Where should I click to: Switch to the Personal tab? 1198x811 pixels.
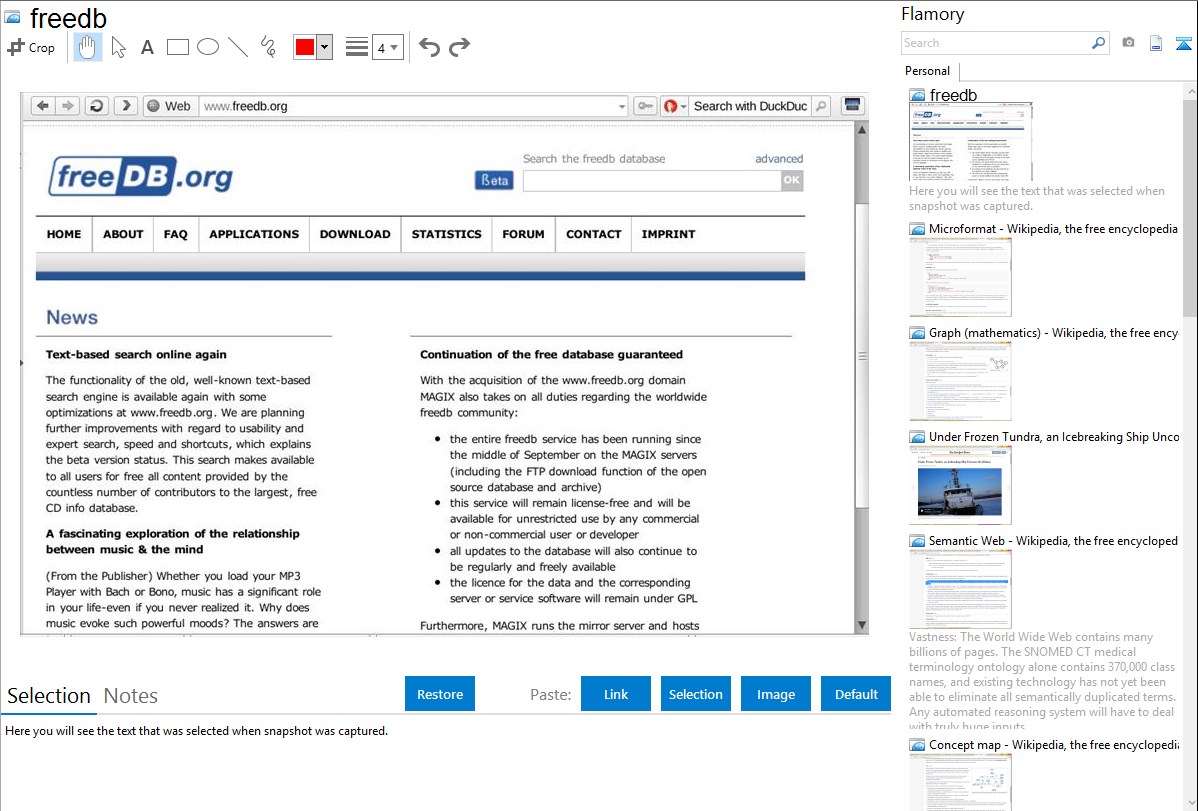[x=927, y=70]
